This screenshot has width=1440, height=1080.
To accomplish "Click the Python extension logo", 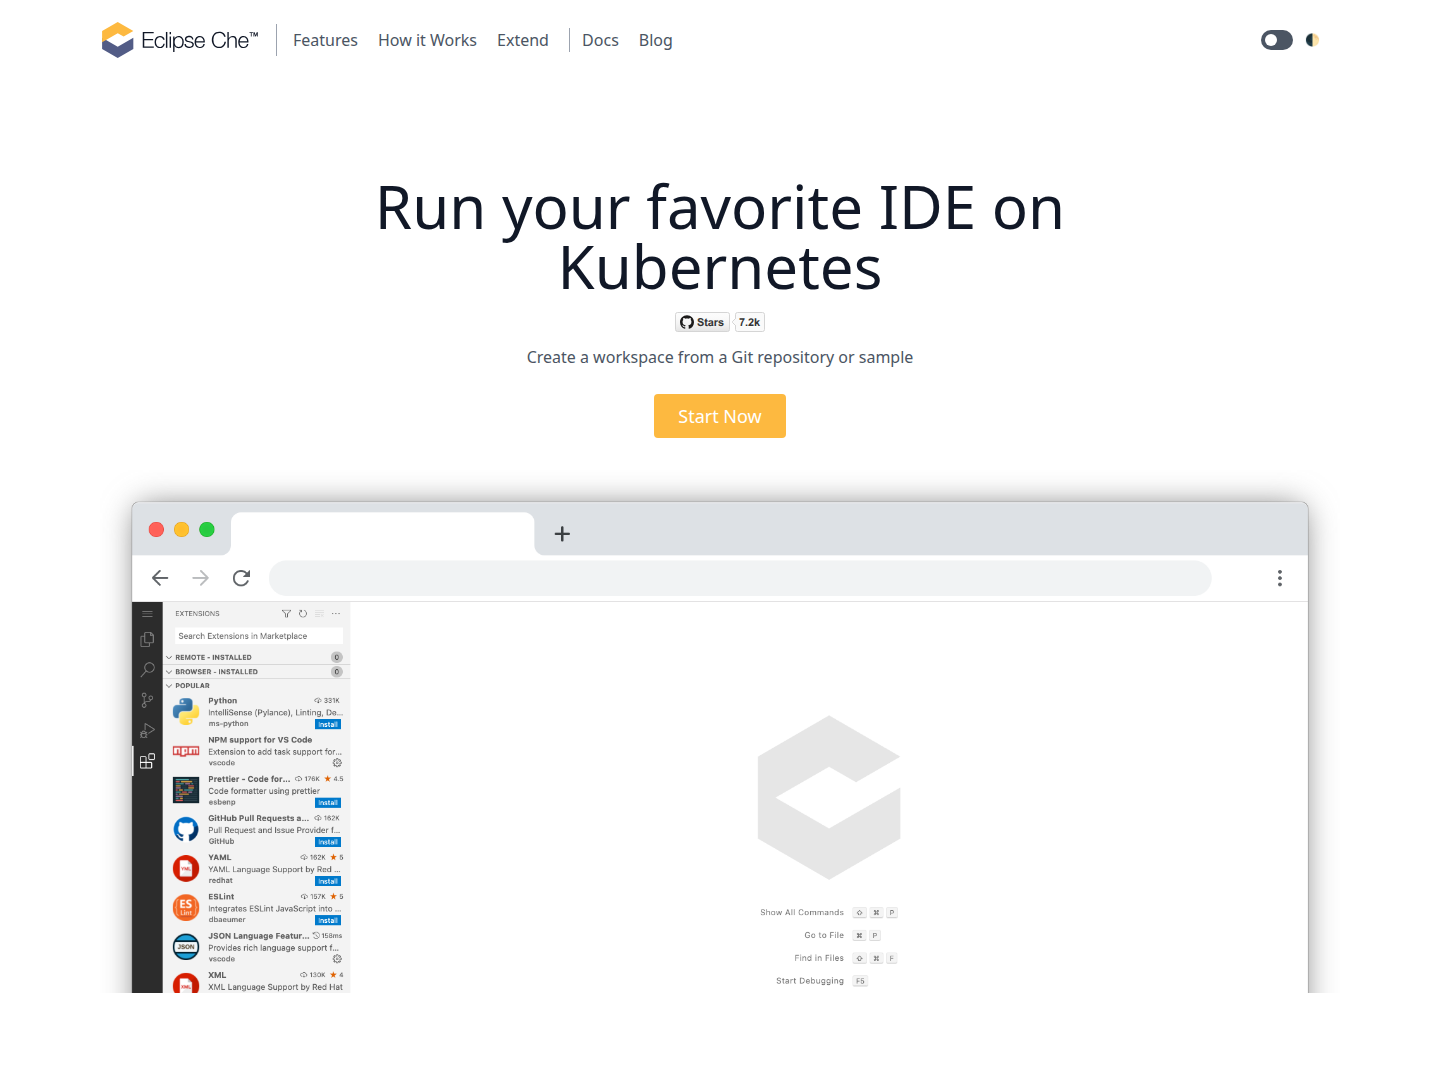I will tap(186, 712).
